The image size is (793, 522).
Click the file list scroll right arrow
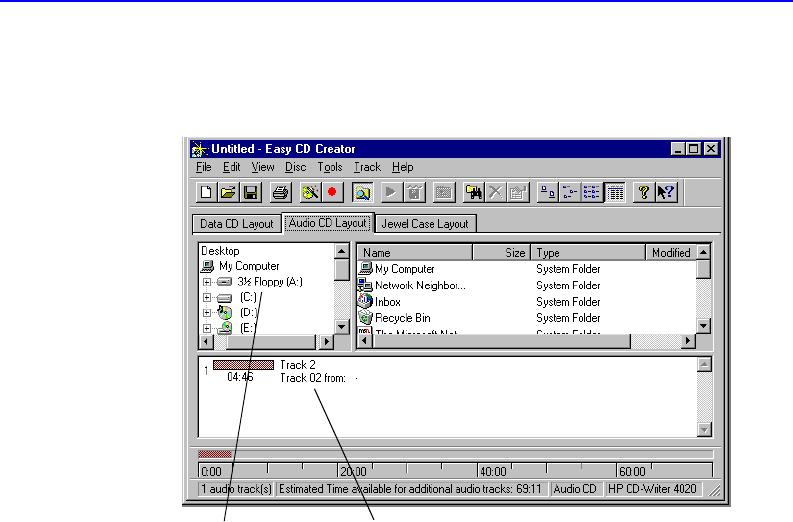click(x=688, y=341)
